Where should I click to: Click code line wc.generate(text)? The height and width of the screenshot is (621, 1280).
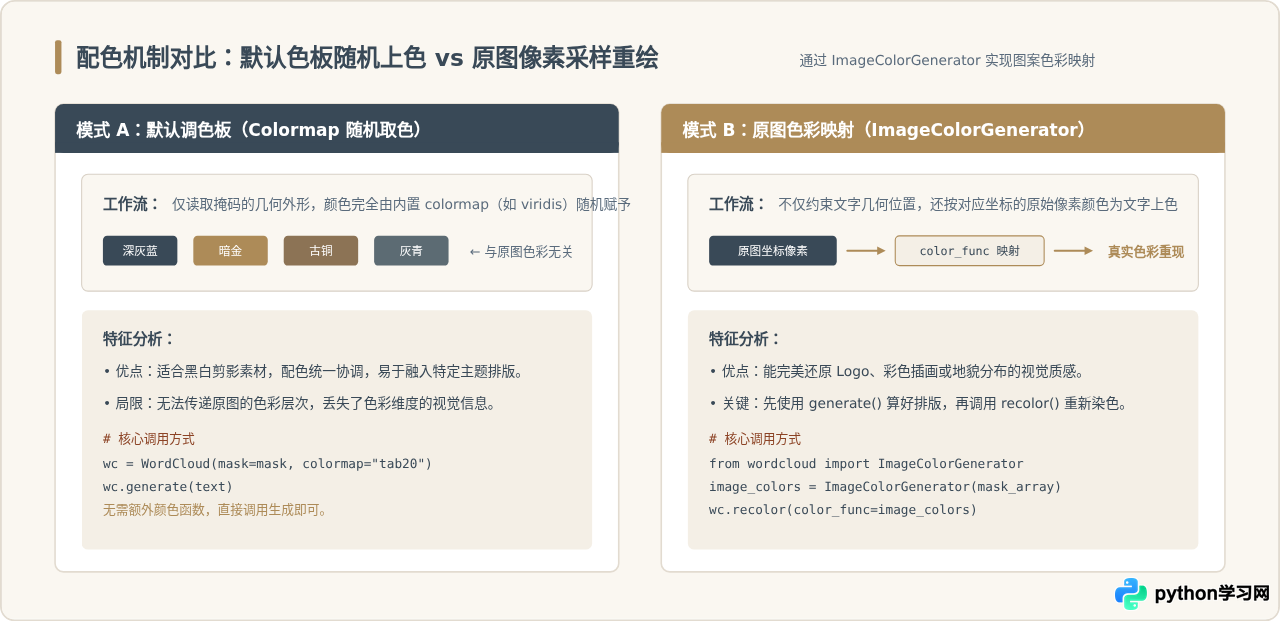(166, 486)
